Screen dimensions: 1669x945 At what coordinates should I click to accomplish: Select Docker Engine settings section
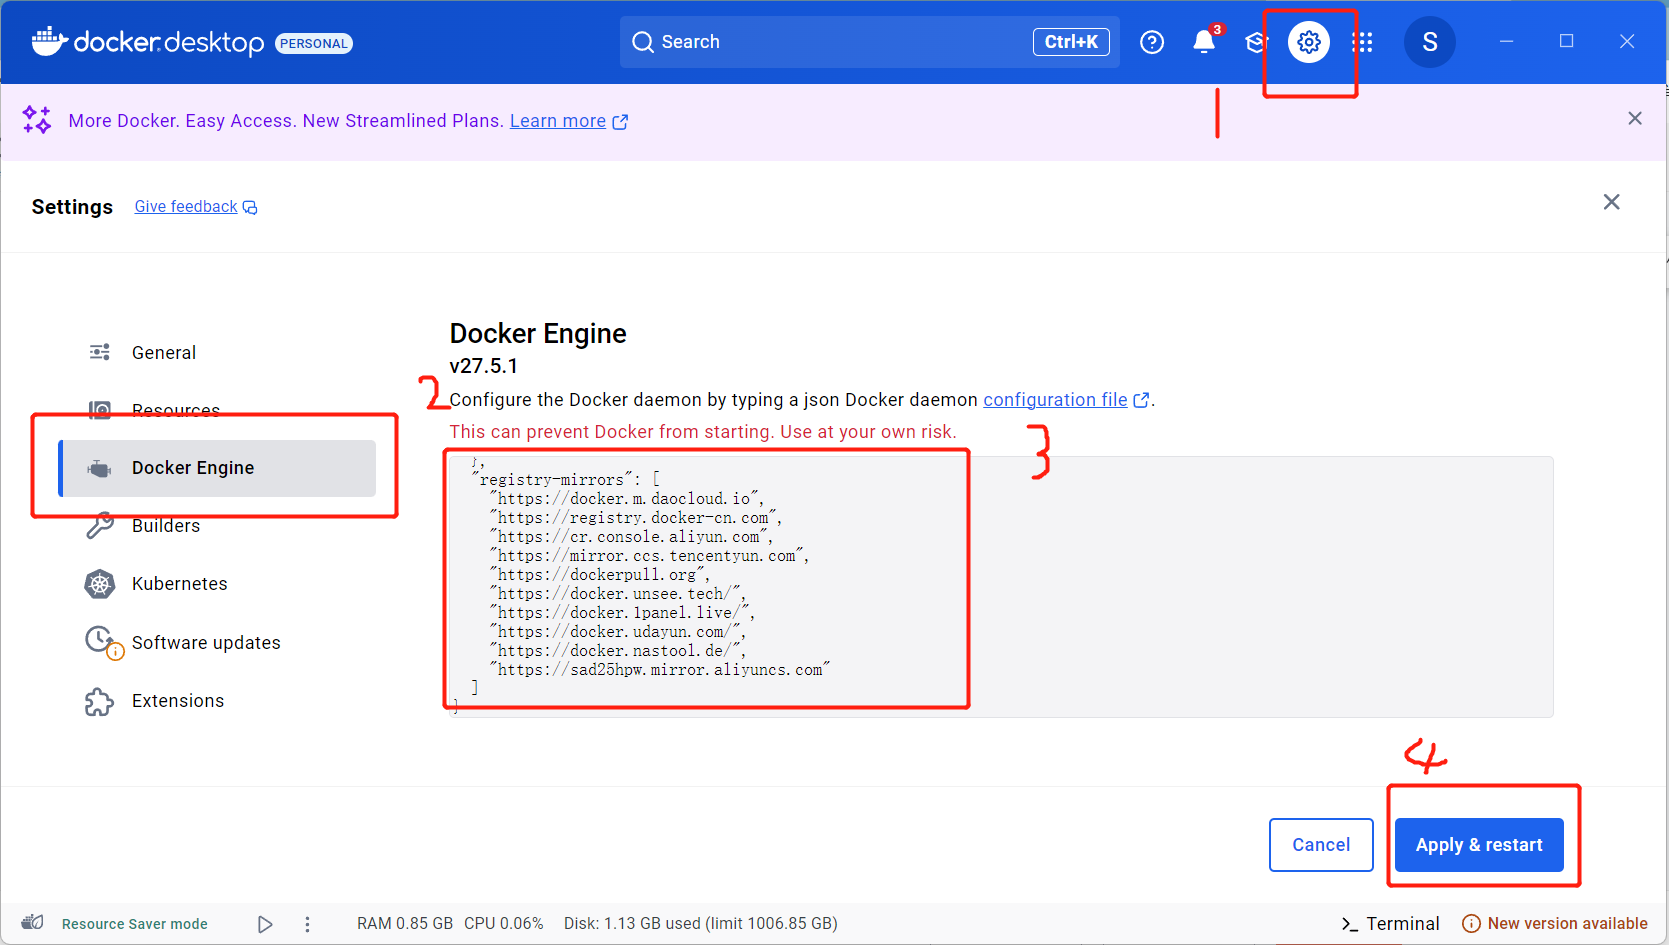click(218, 468)
